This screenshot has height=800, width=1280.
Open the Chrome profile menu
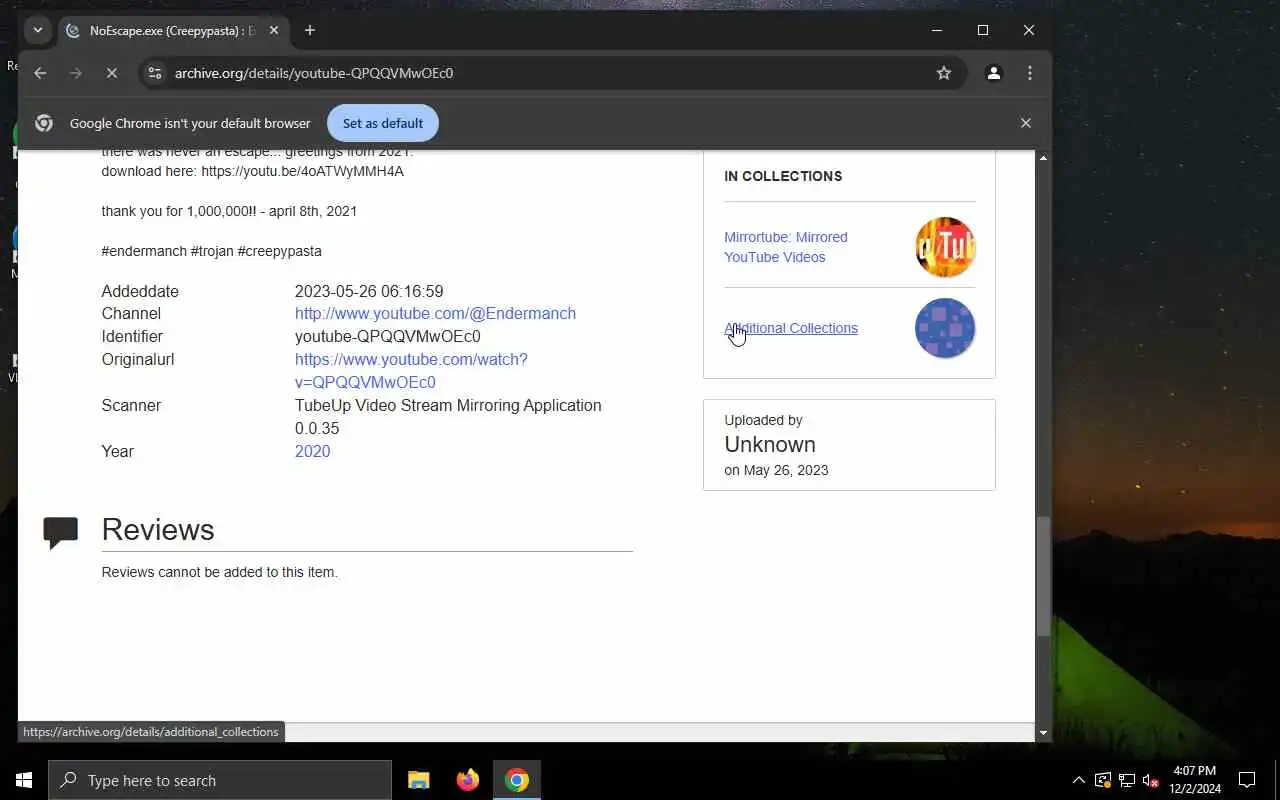[994, 73]
